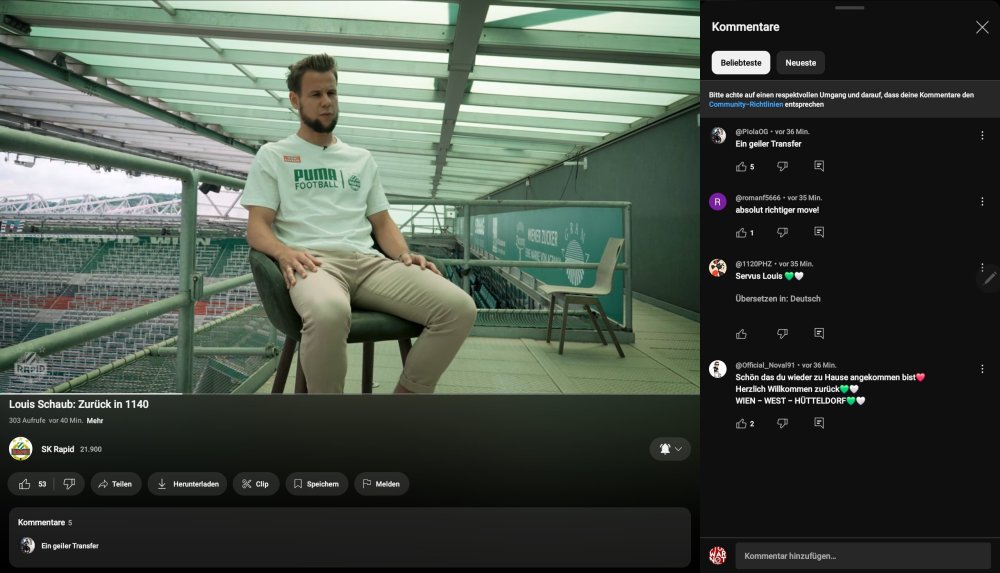This screenshot has width=1000, height=573.
Task: Click your own avatar beside comment input
Action: (718, 555)
